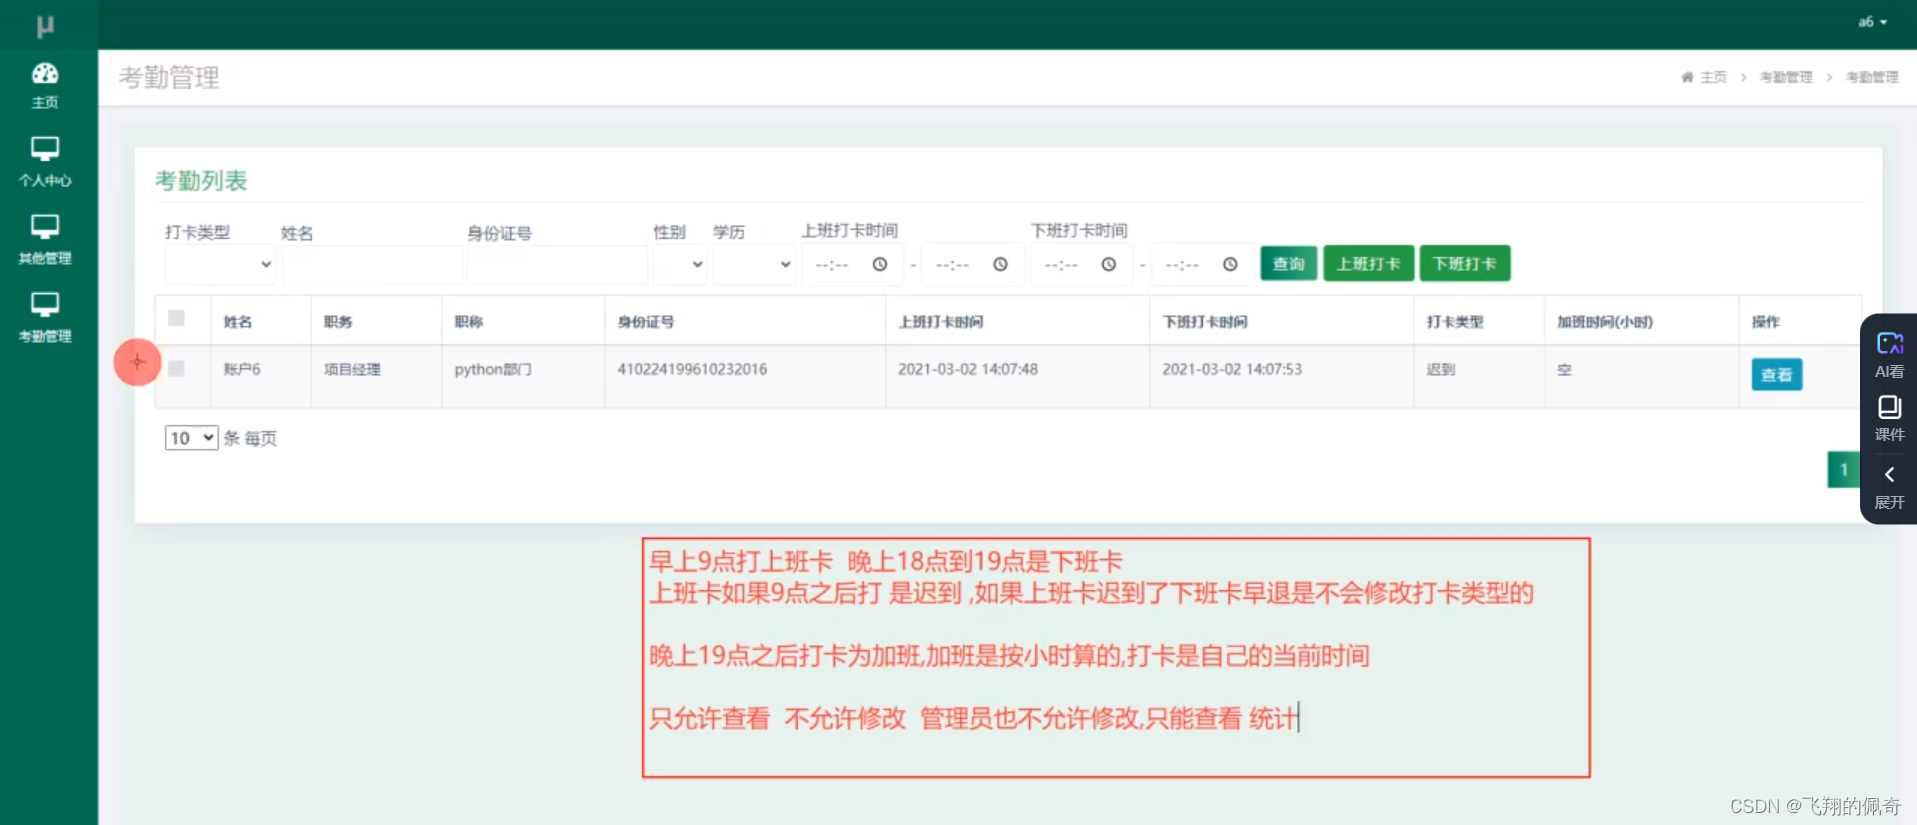The height and width of the screenshot is (825, 1917).
Task: Click 职称 column header
Action: [x=469, y=322]
